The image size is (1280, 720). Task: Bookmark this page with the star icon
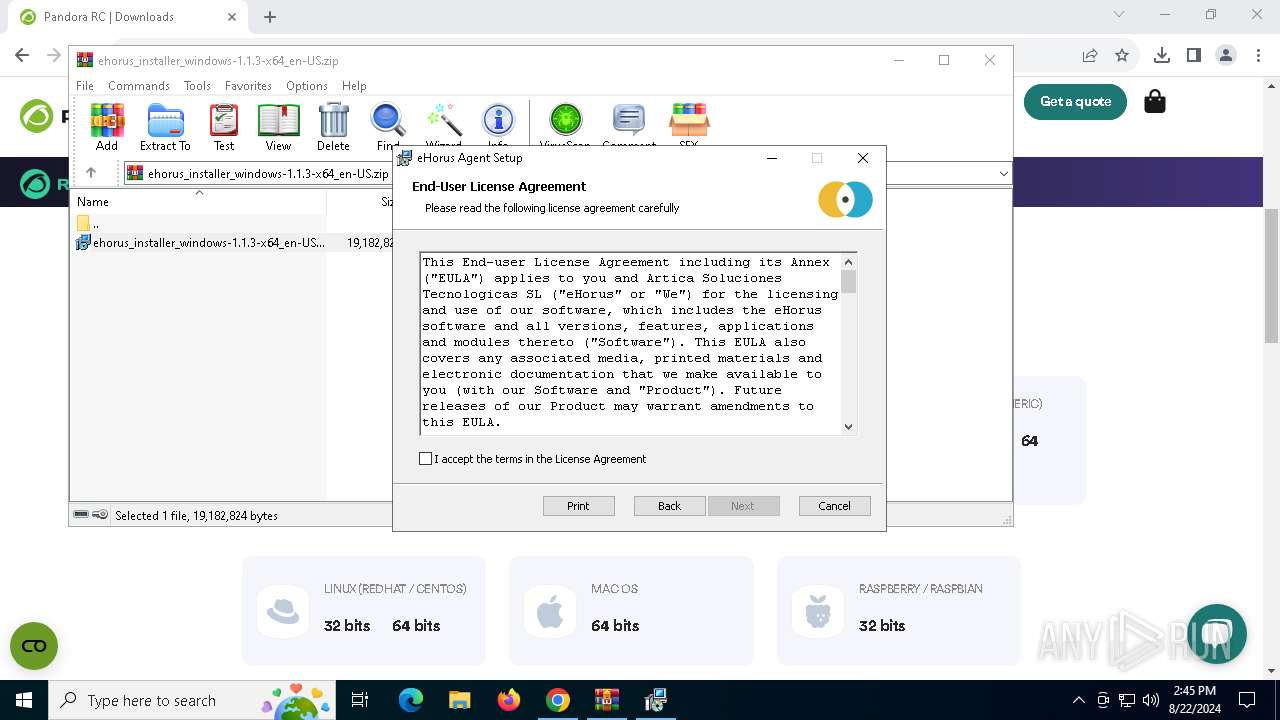[x=1122, y=55]
